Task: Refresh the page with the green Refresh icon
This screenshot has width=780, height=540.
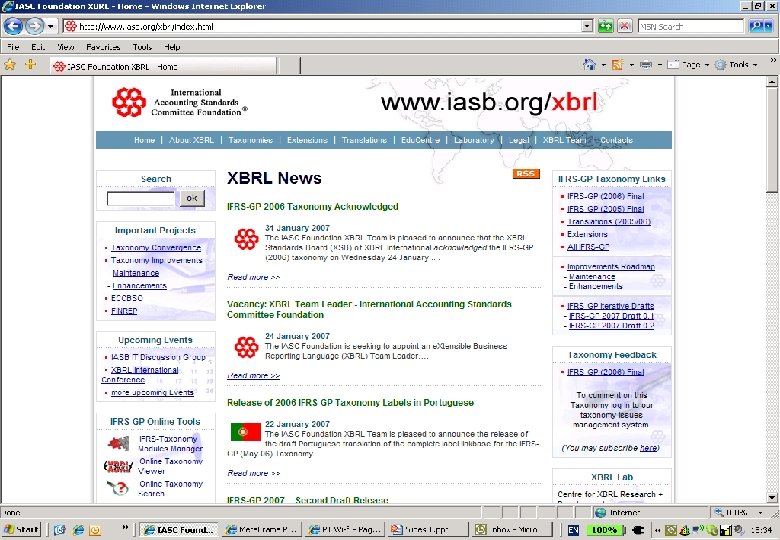Action: [x=605, y=26]
